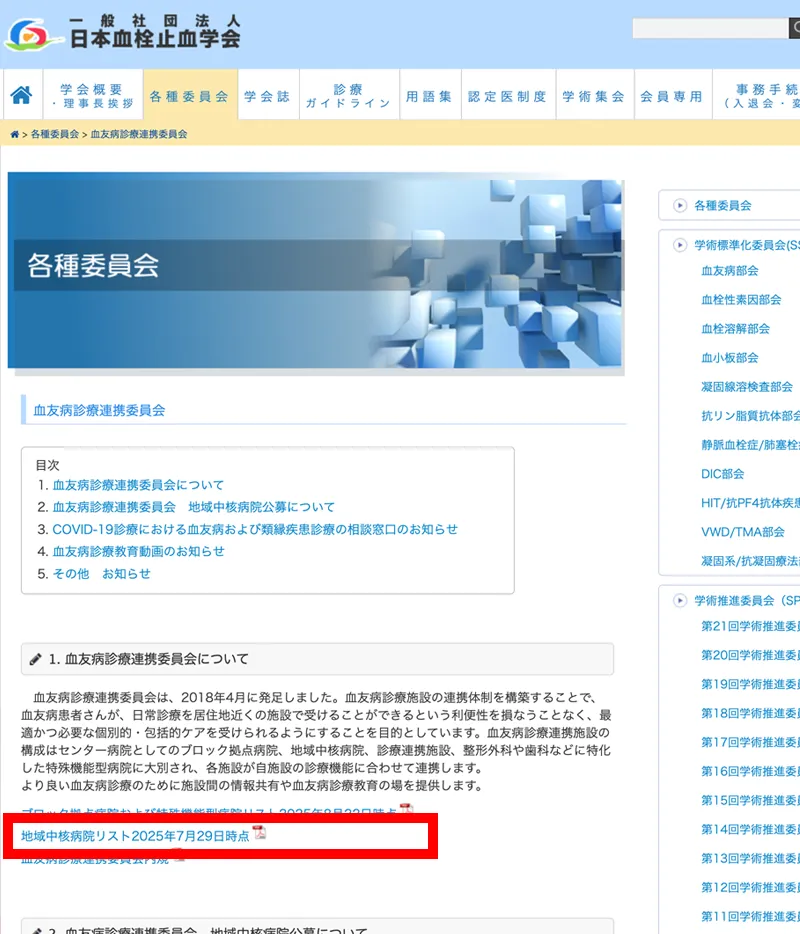Screen dimensions: 800x934
Task: Click the home icon in navigation bar
Action: click(20, 96)
